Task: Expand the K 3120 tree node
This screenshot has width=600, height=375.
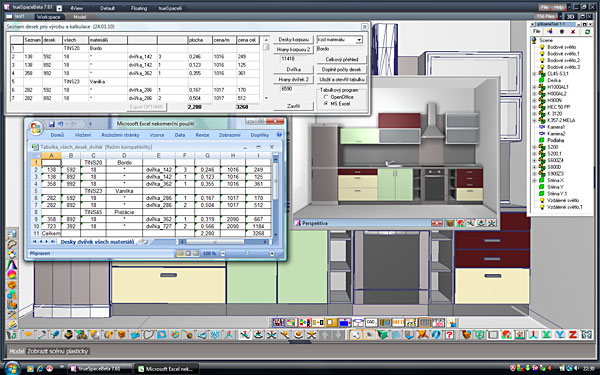Action: pos(535,114)
